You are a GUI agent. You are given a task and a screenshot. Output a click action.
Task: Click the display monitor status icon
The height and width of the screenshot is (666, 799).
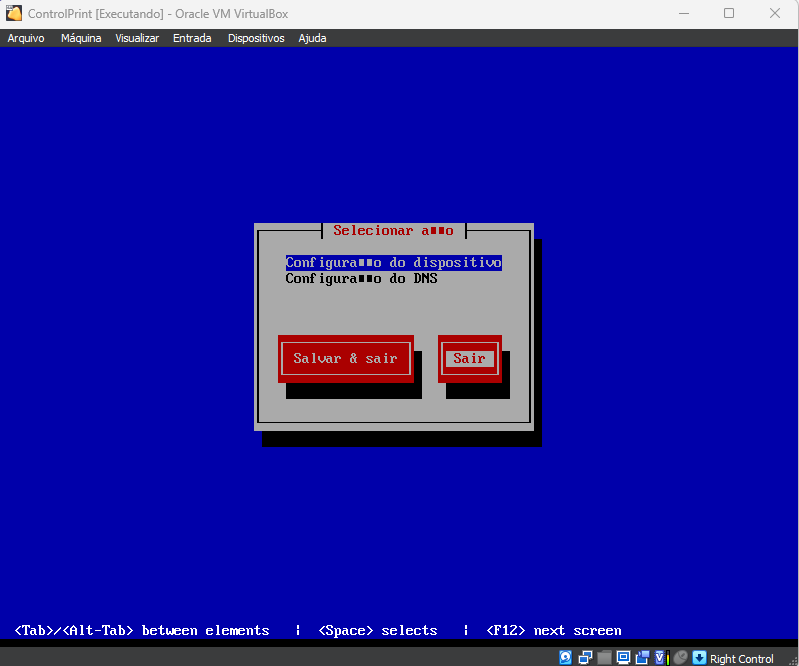(623, 658)
